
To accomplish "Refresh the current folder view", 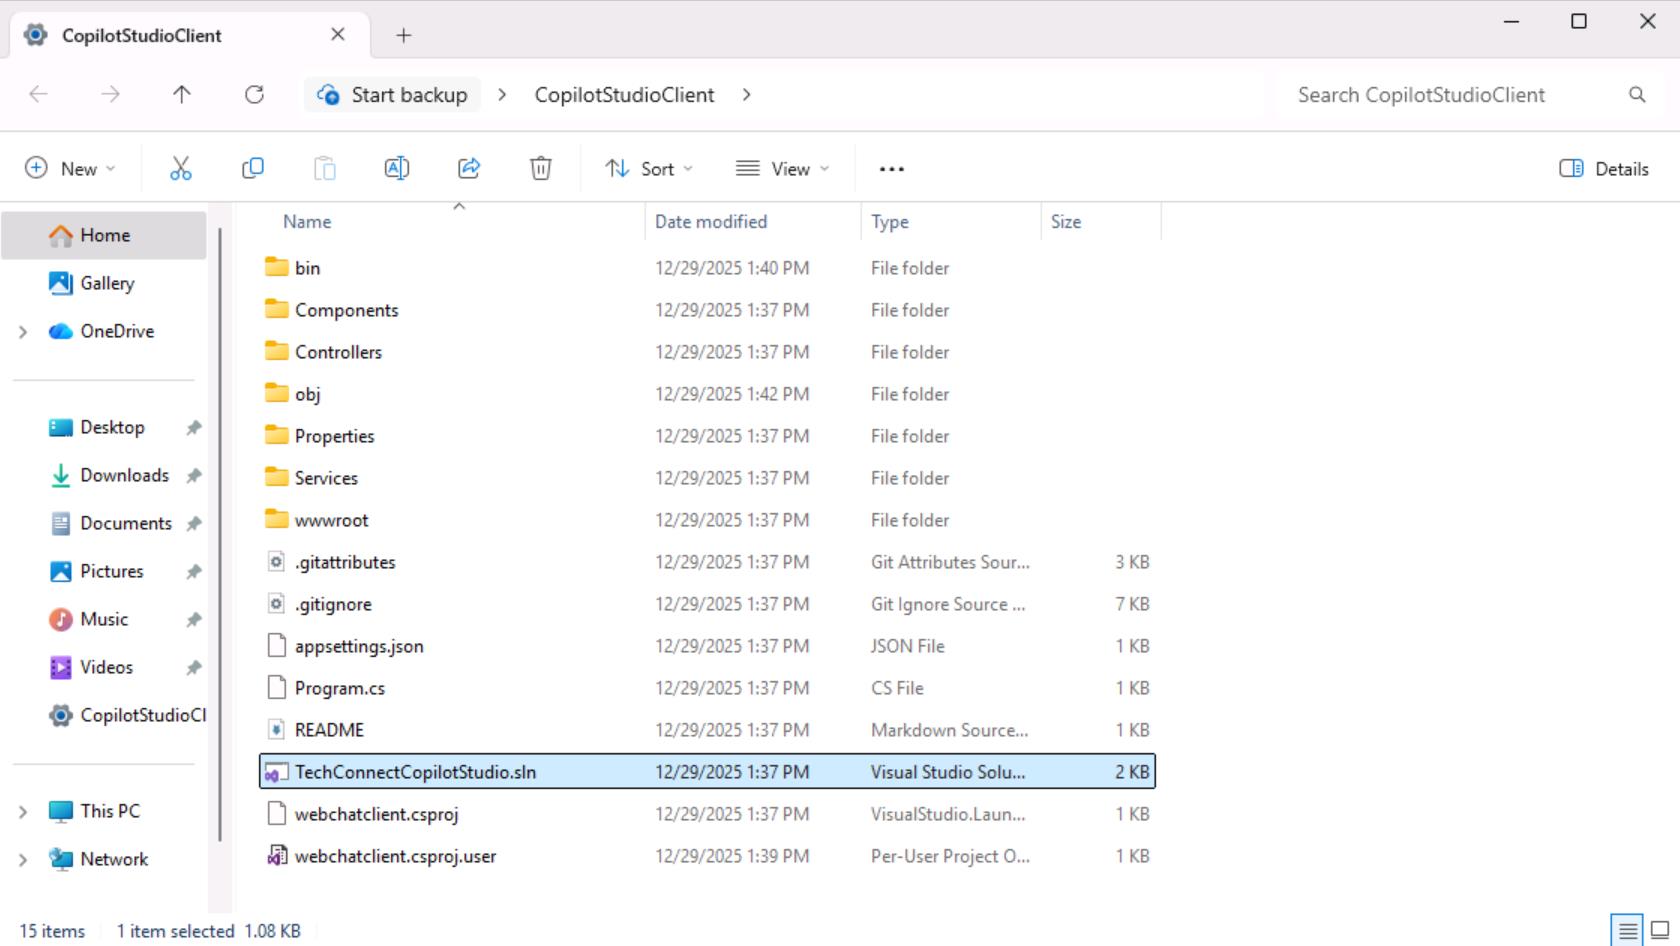I will coord(254,95).
